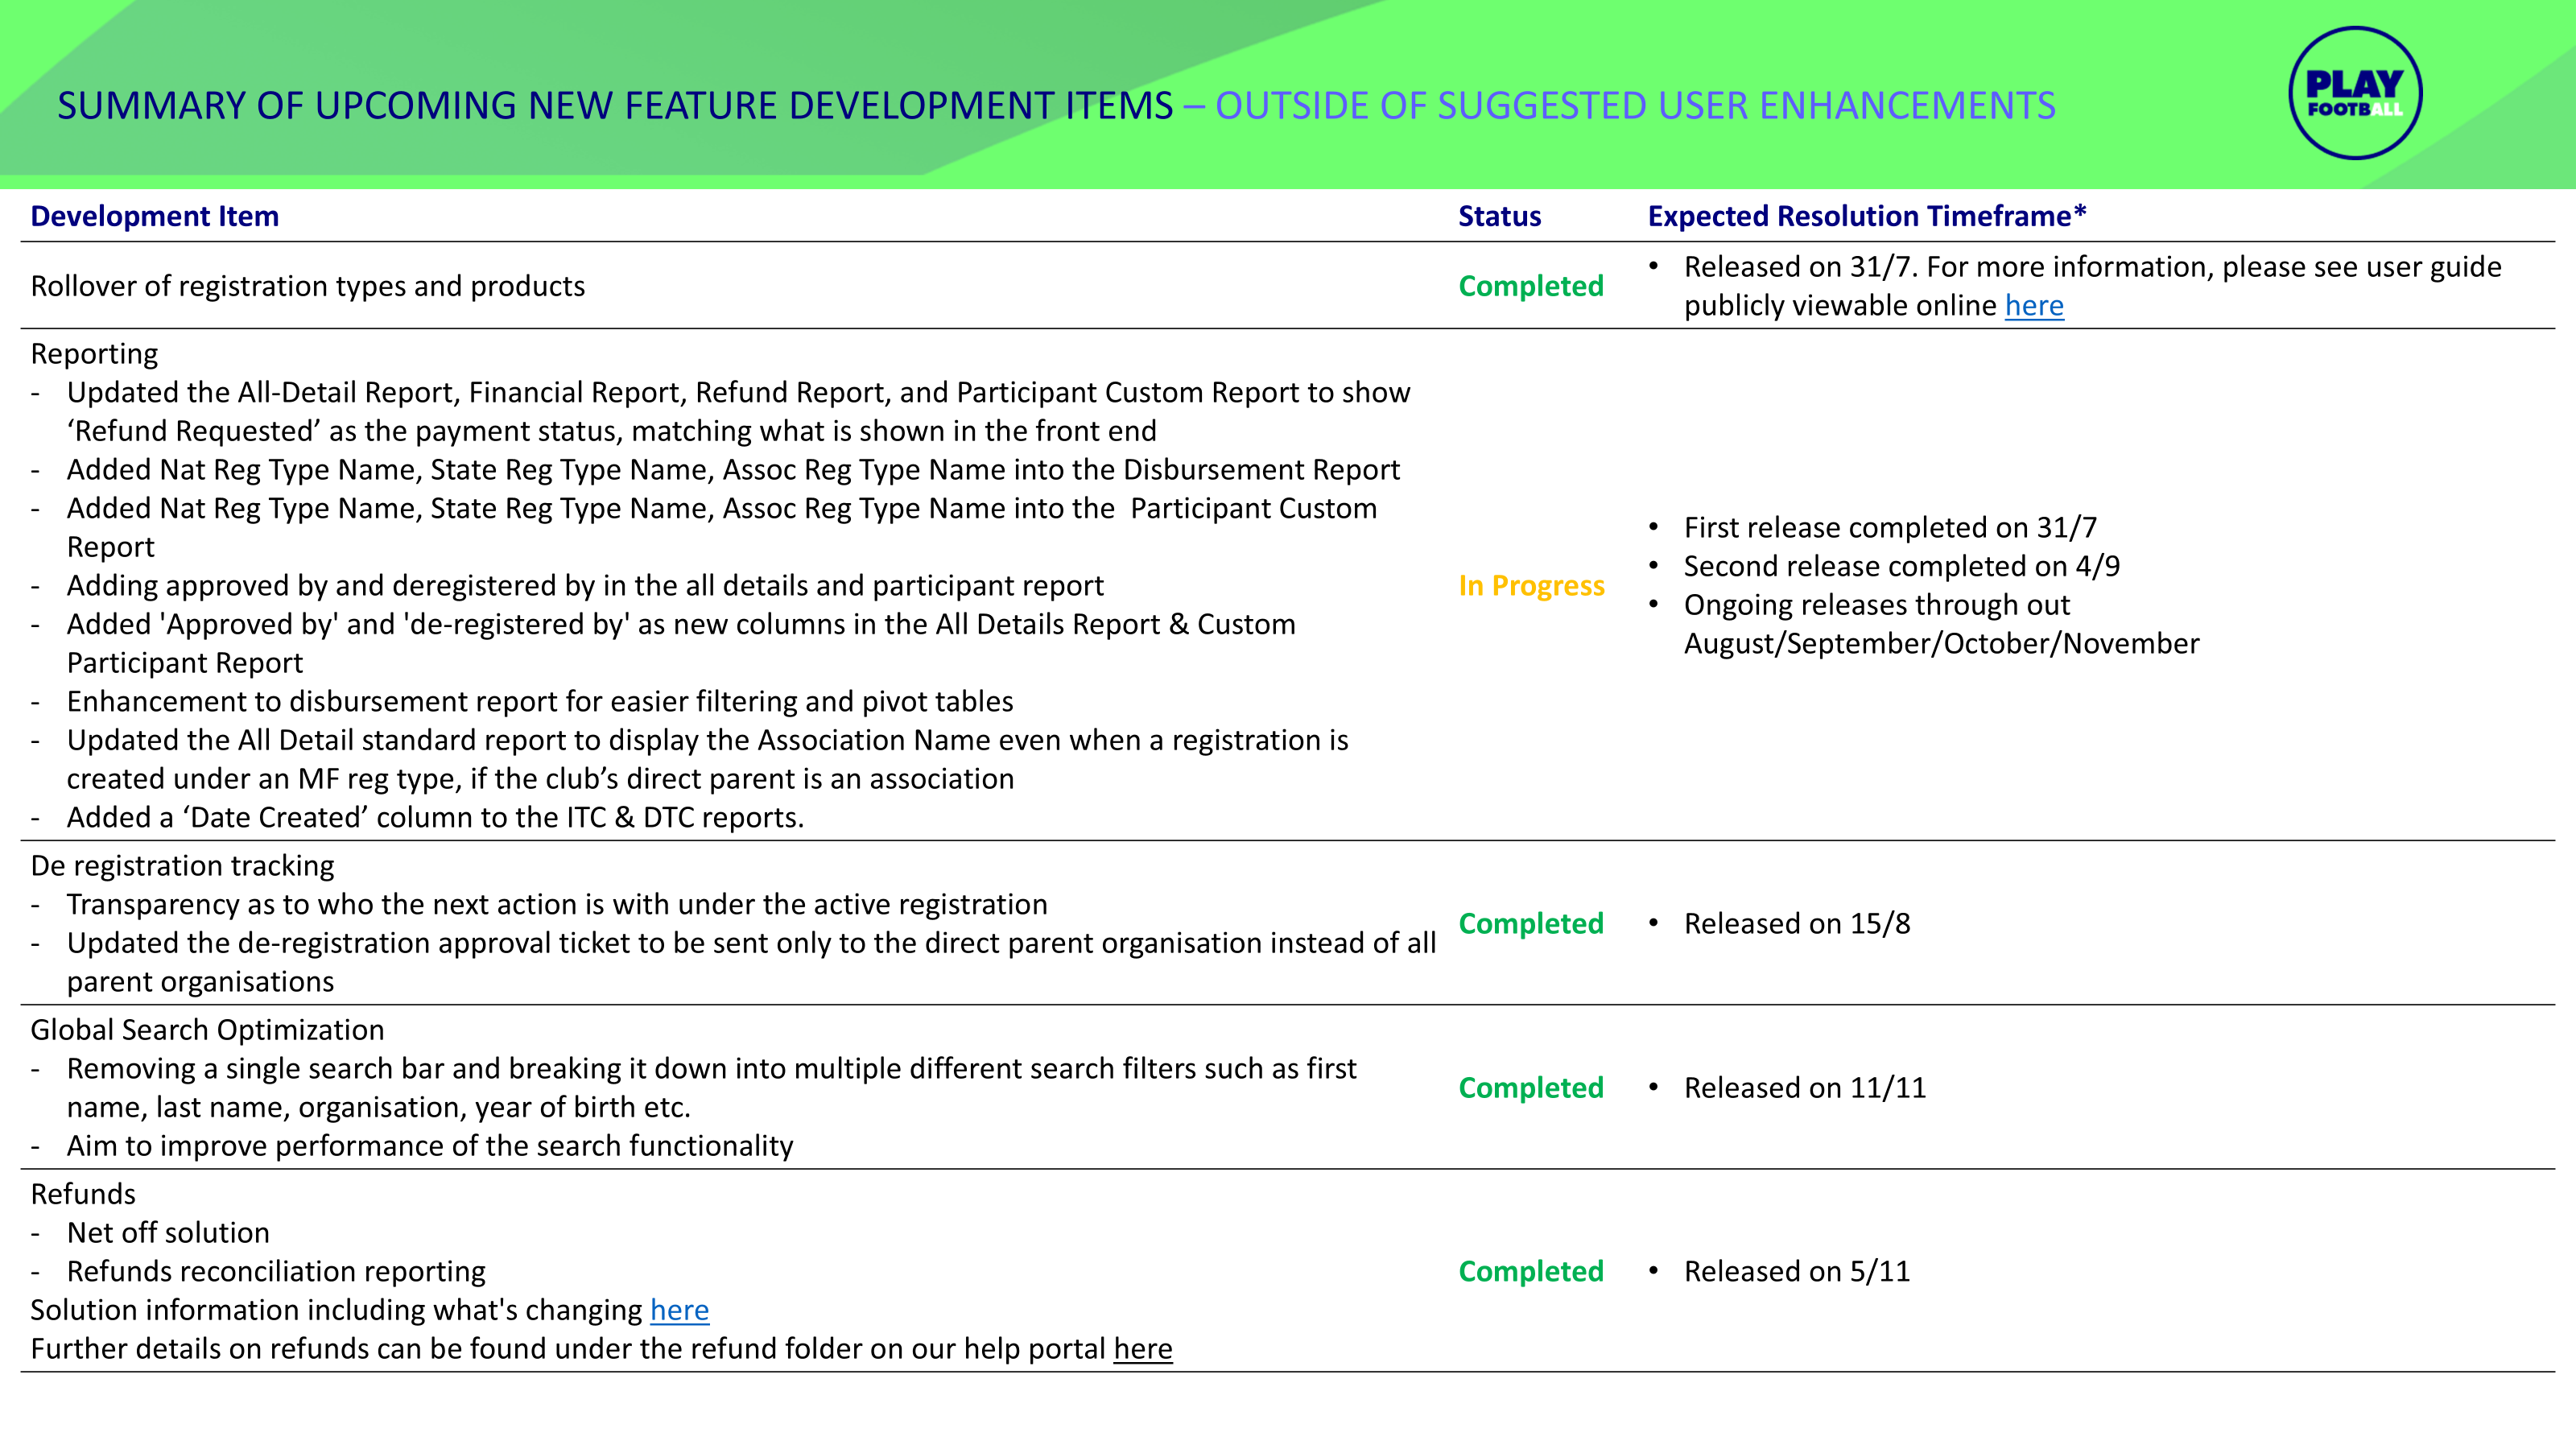The image size is (2576, 1449).
Task: Click the 'Reporting' section heading
Action: [94, 354]
